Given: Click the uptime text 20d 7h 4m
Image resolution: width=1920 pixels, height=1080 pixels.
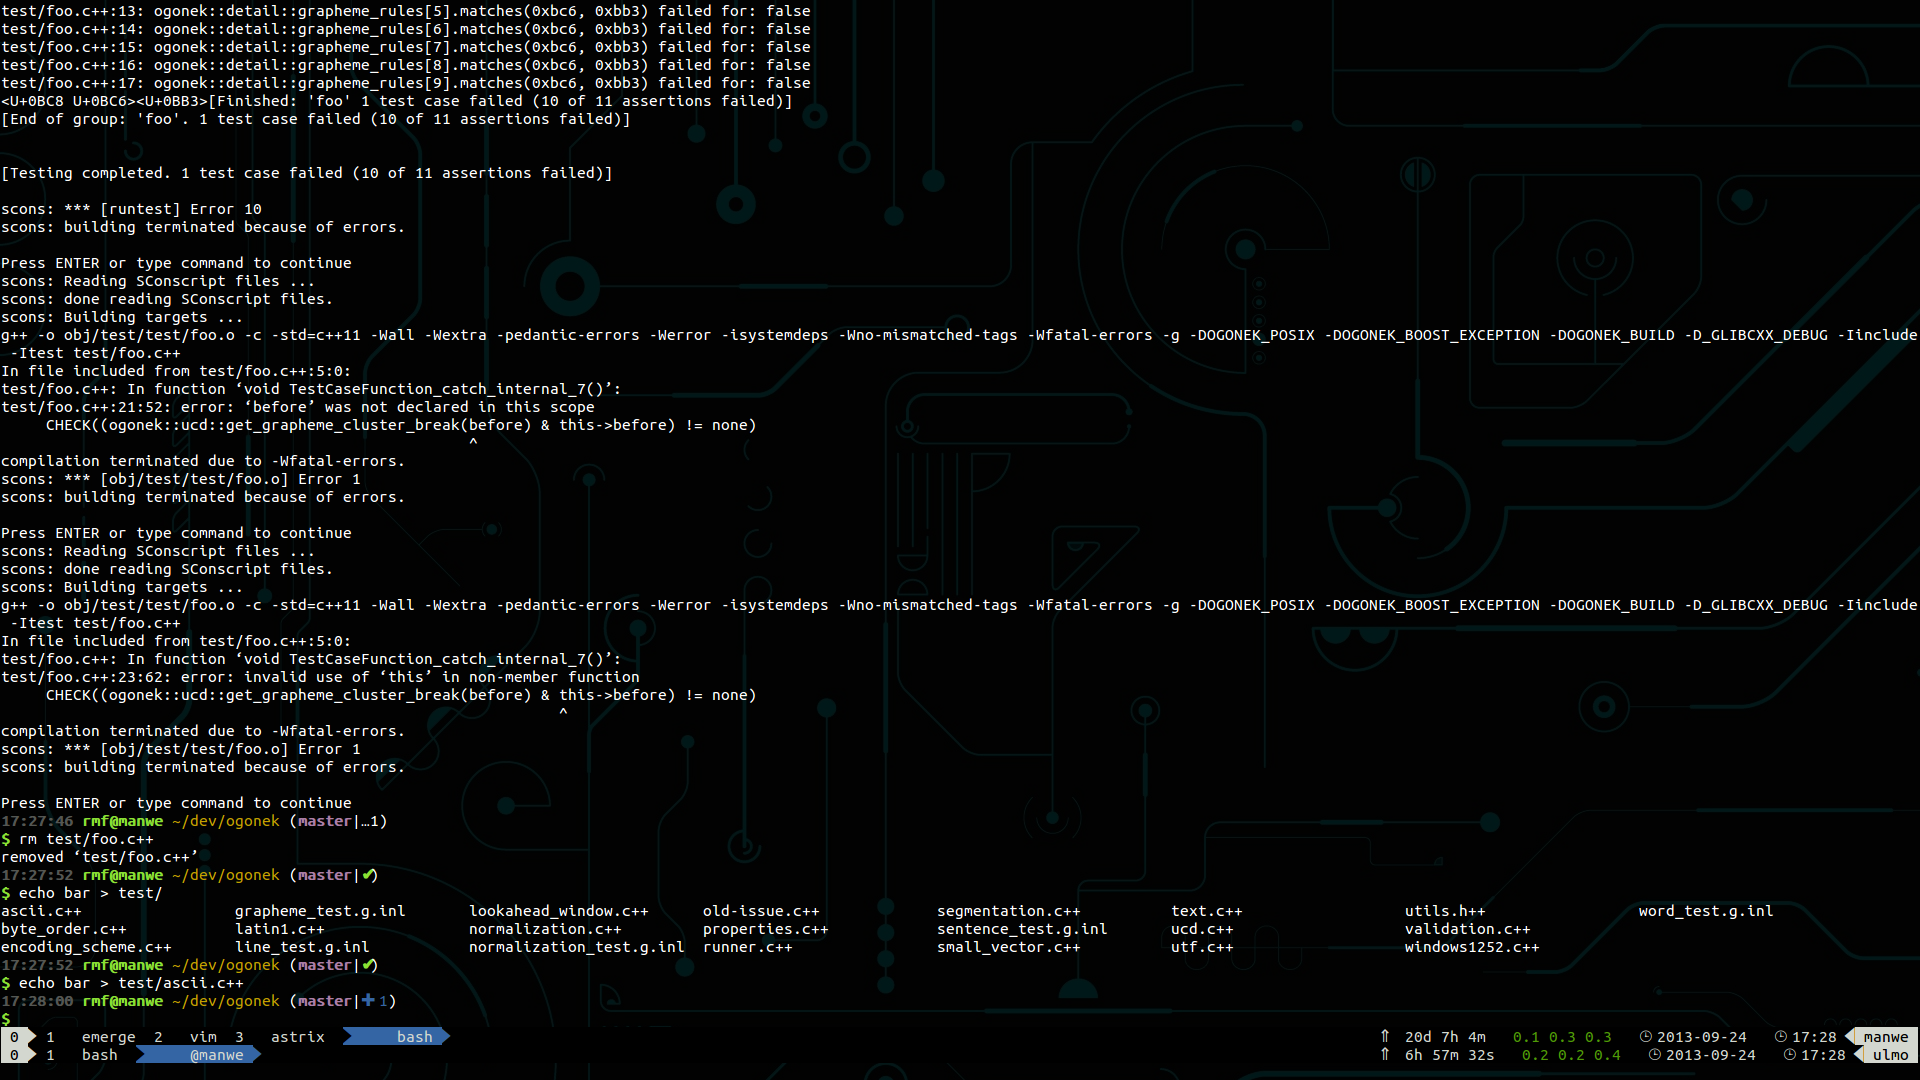Looking at the screenshot, I should (x=1445, y=1037).
